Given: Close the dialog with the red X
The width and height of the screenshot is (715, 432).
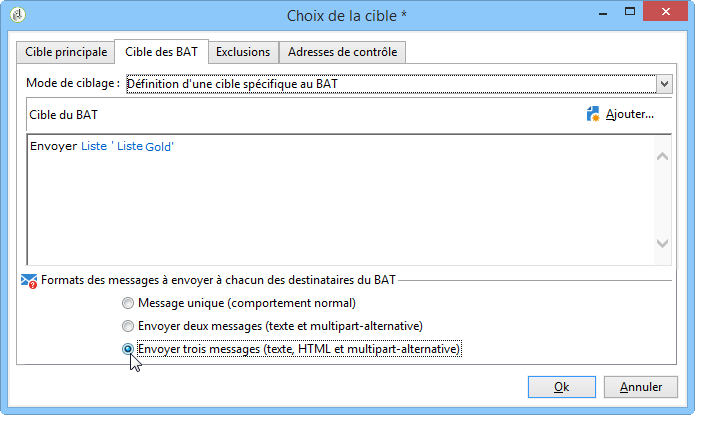Looking at the screenshot, I should pos(665,11).
